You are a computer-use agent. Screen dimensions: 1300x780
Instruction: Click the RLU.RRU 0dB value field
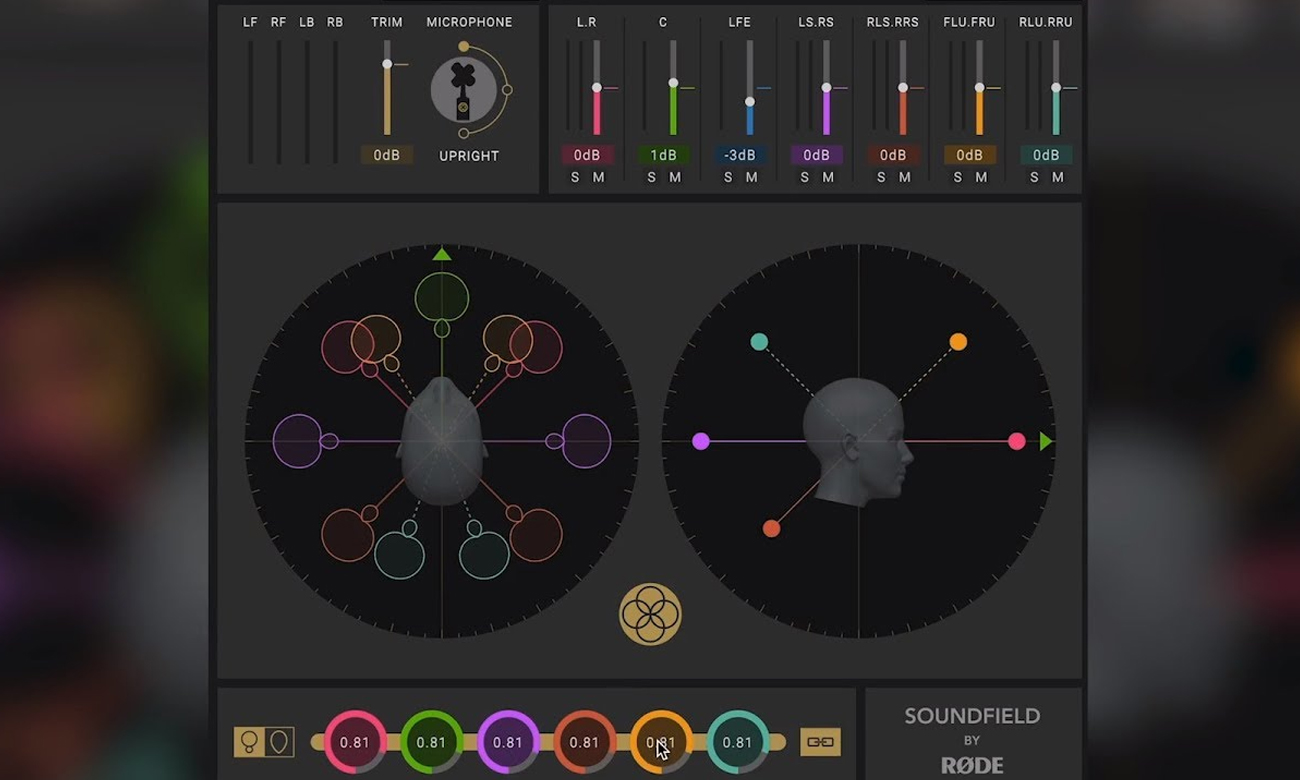1046,155
